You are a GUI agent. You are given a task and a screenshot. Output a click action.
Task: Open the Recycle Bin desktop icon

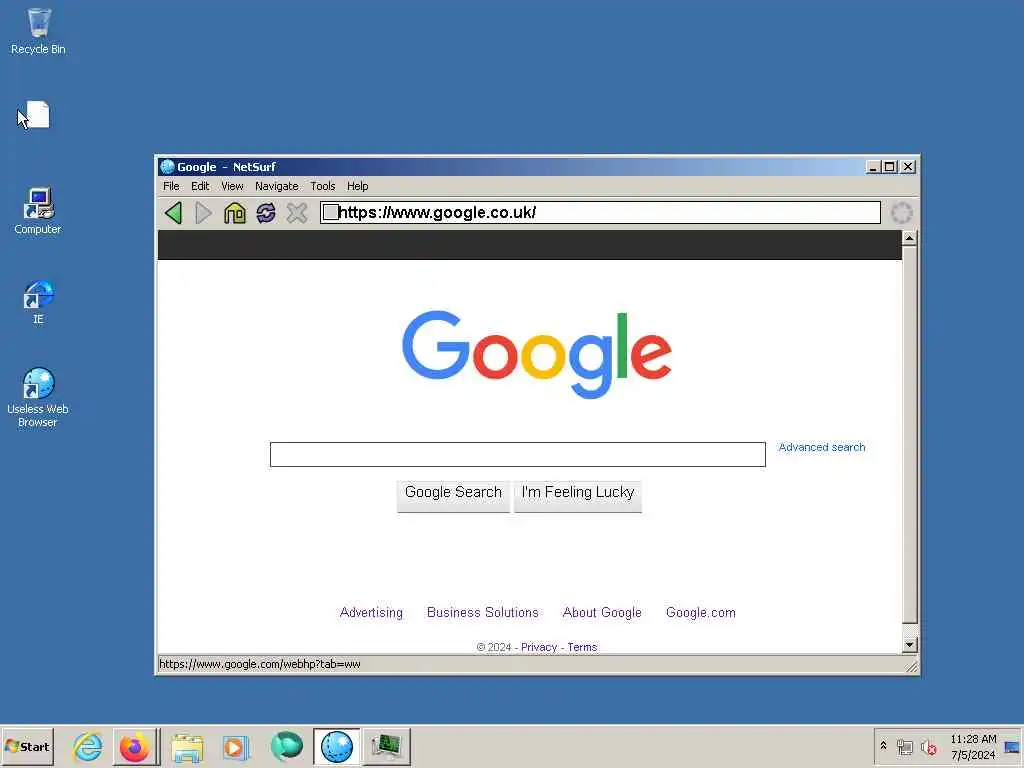[x=39, y=31]
